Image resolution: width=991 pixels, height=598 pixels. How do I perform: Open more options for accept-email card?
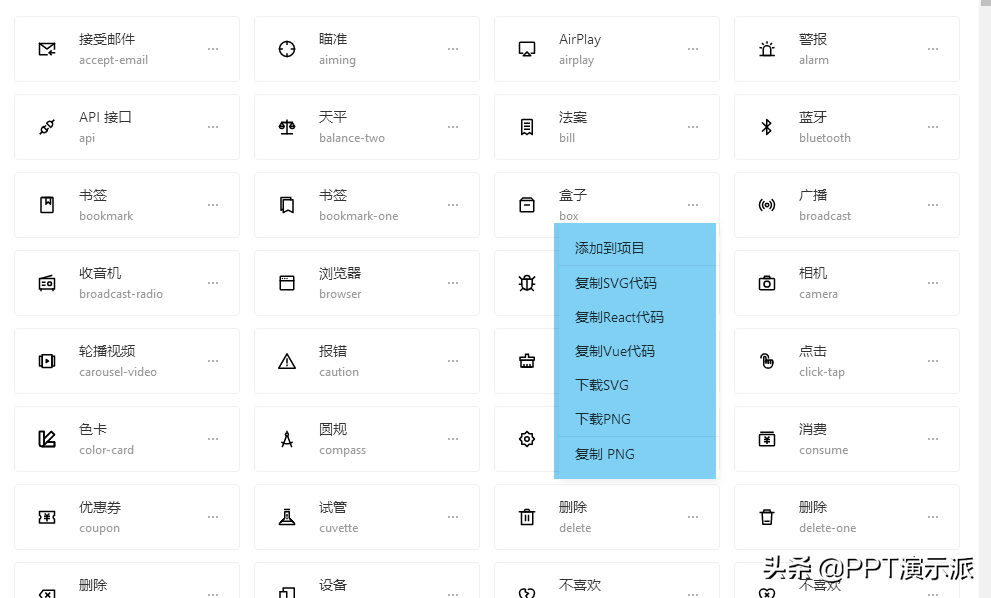(213, 49)
